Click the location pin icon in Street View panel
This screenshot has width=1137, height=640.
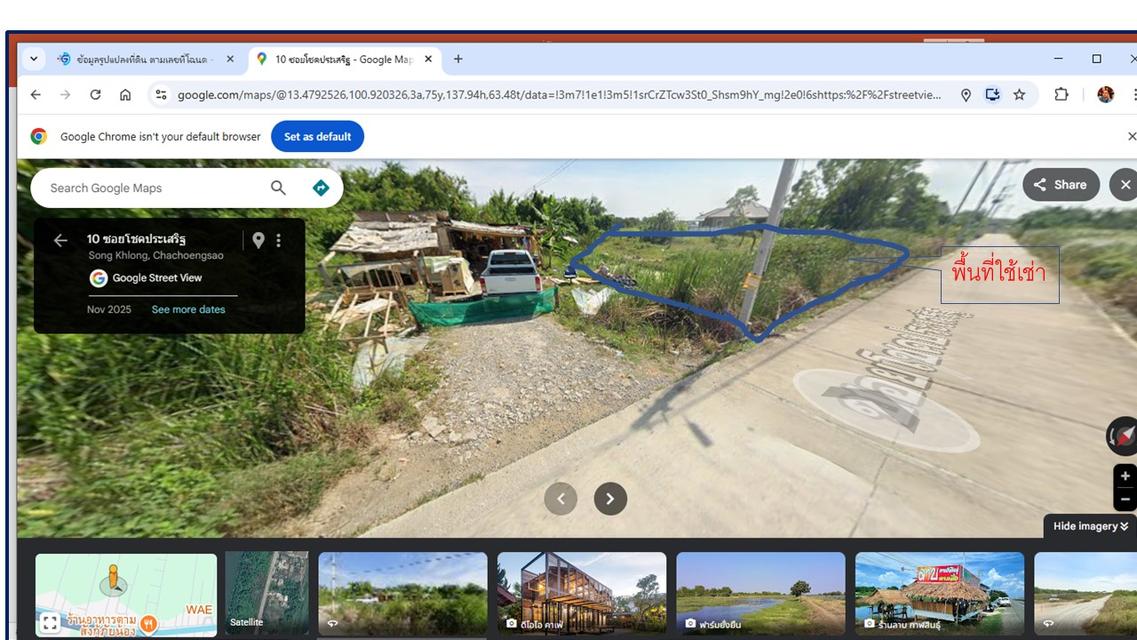pos(258,240)
